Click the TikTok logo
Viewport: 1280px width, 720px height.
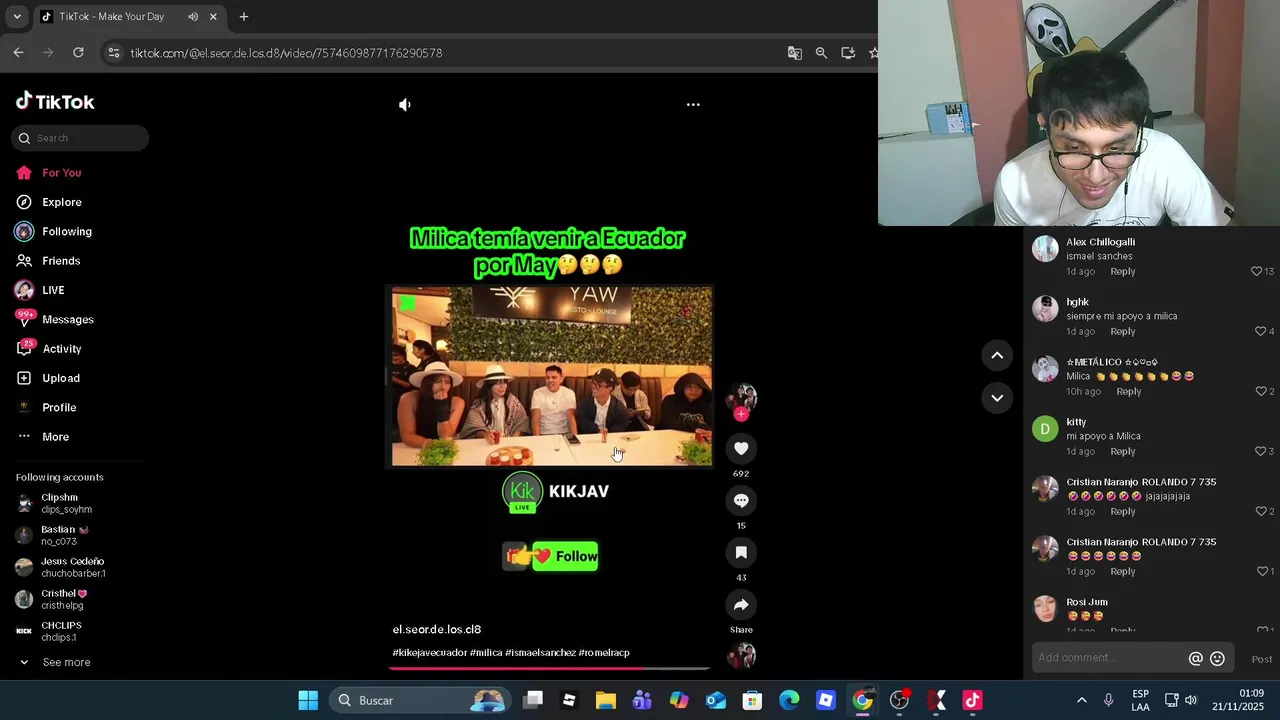coord(55,101)
